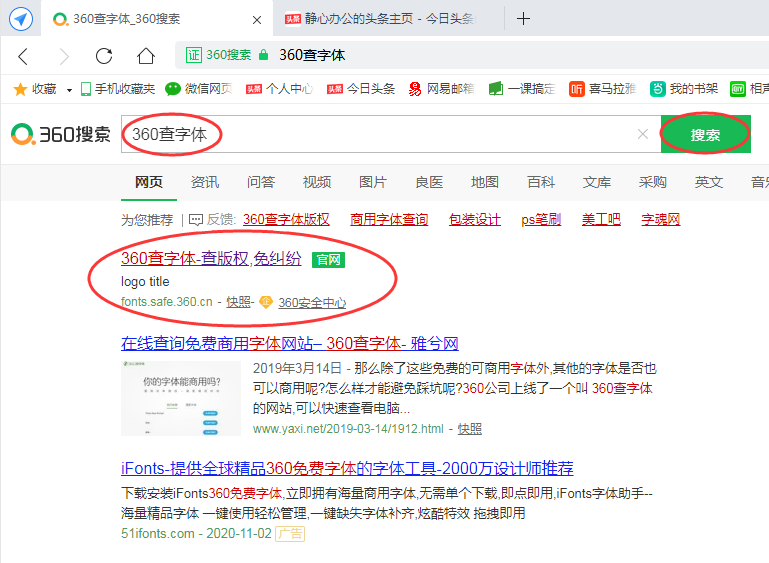Open result 360查字体-查版权,免纠纷

click(x=211, y=258)
